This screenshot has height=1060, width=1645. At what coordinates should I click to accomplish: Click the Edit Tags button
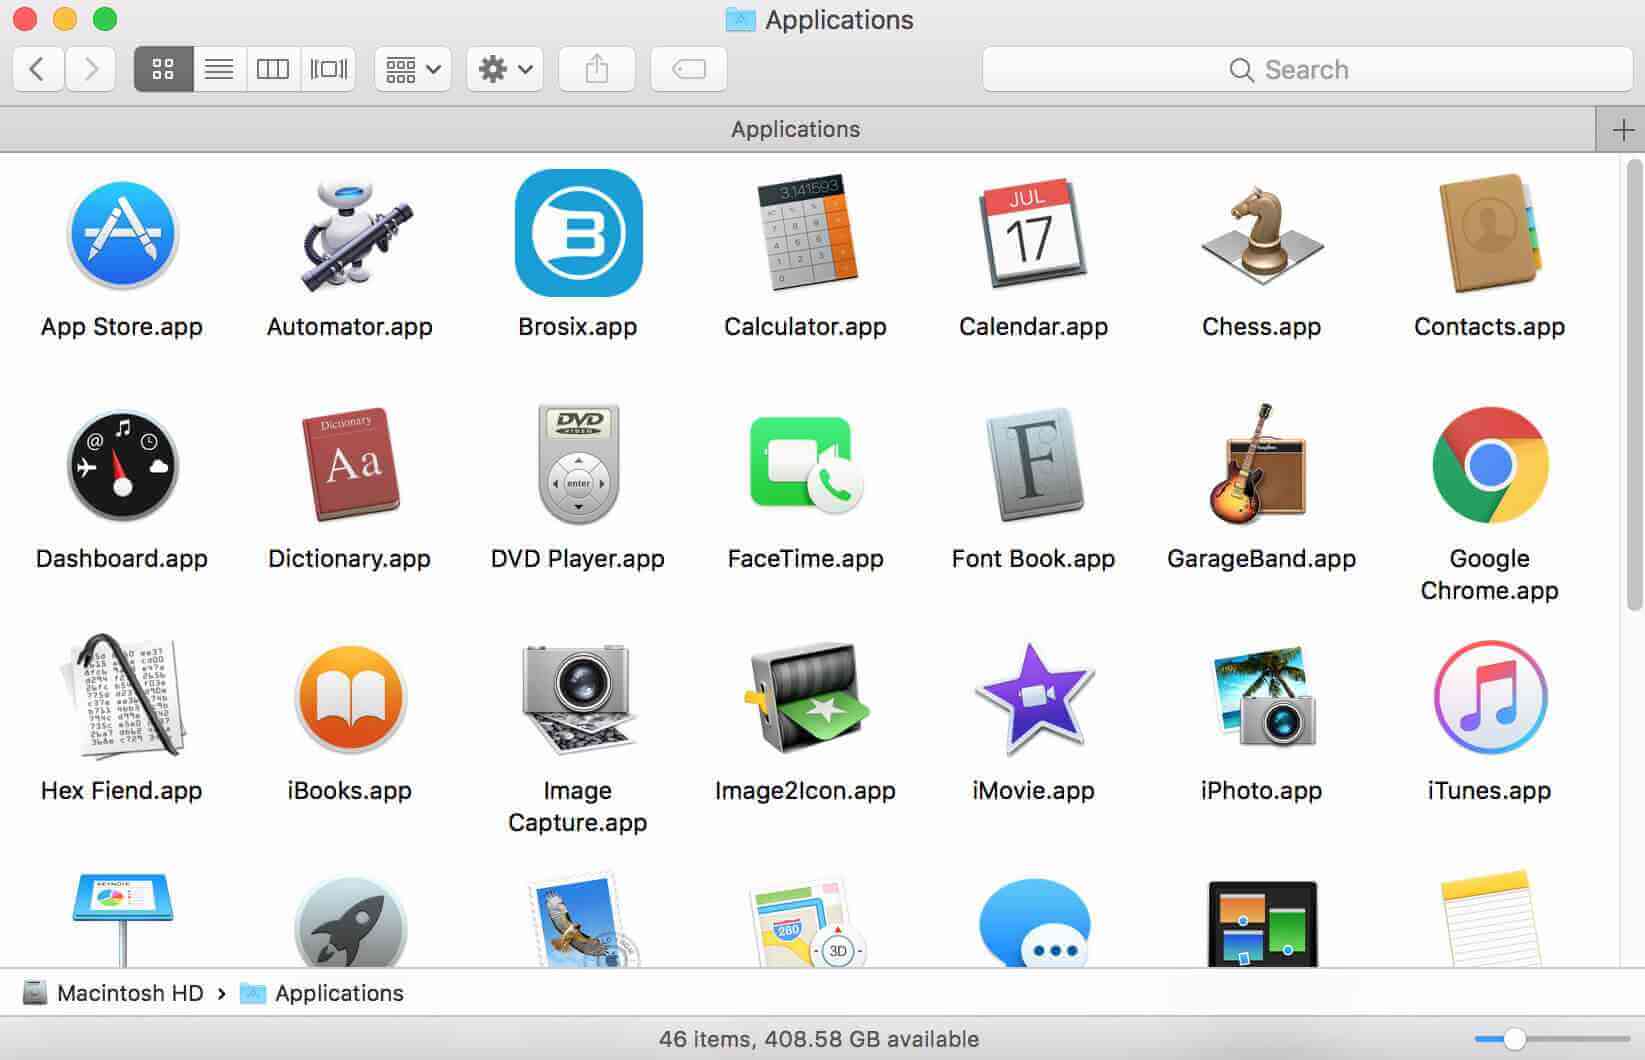(689, 69)
